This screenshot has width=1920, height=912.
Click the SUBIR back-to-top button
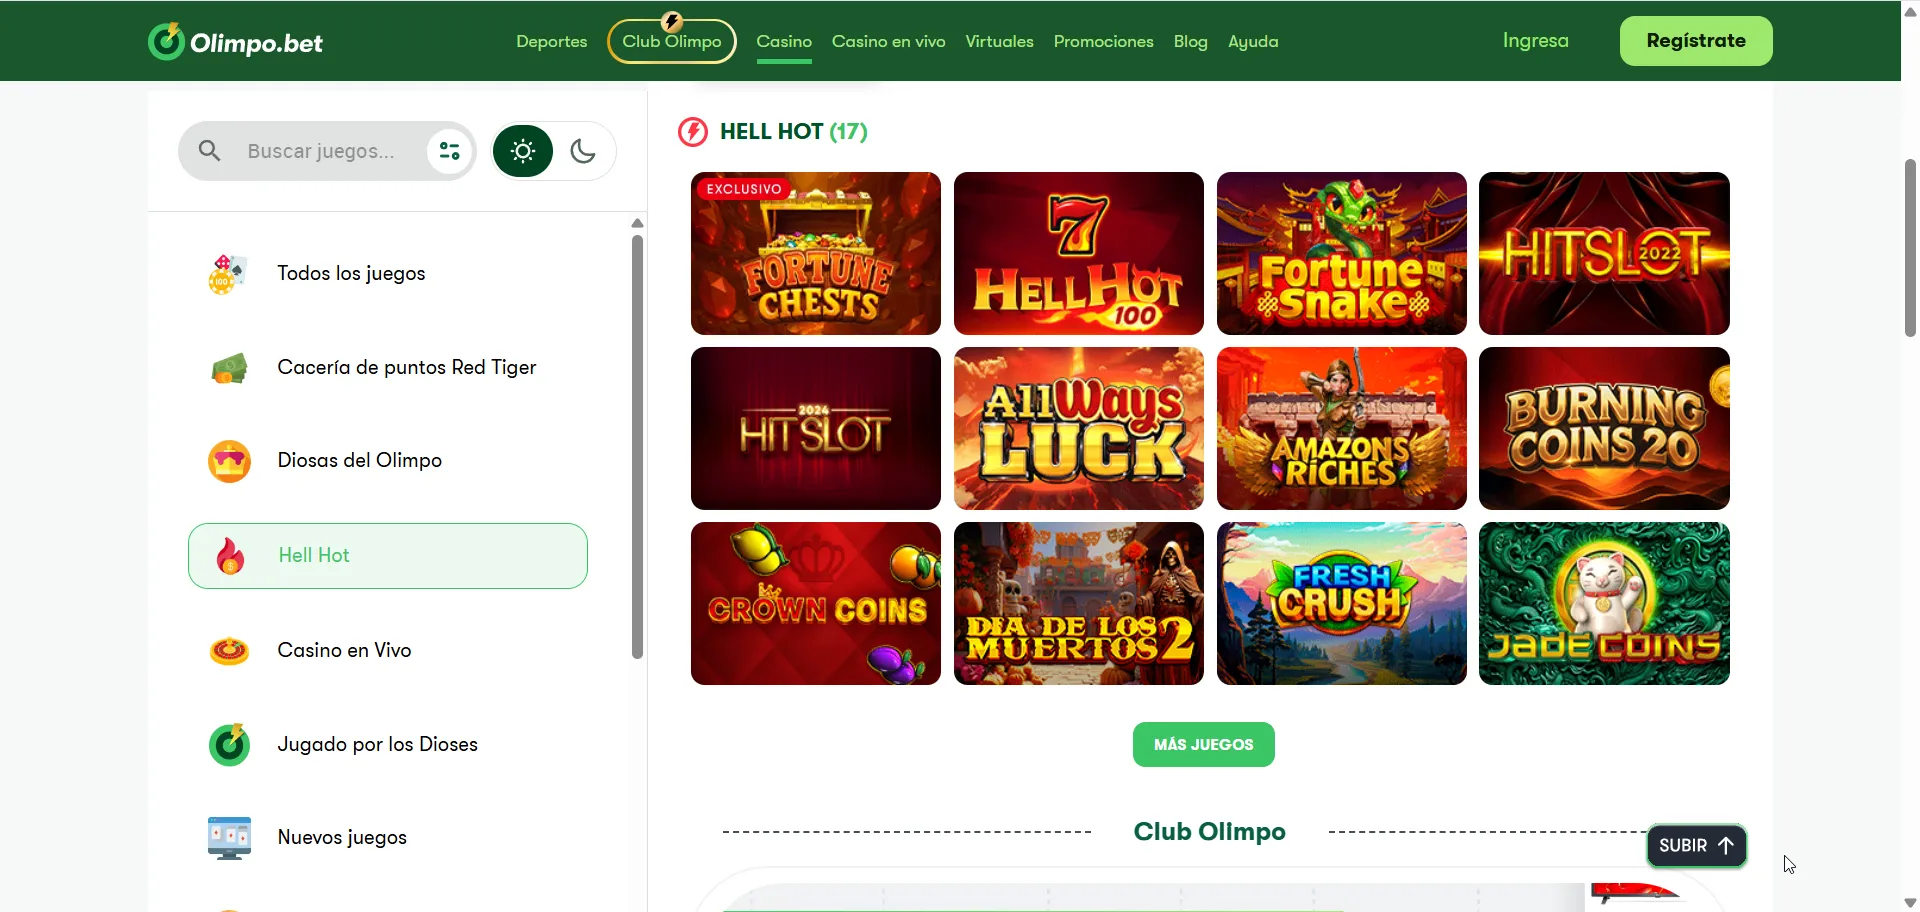point(1696,846)
